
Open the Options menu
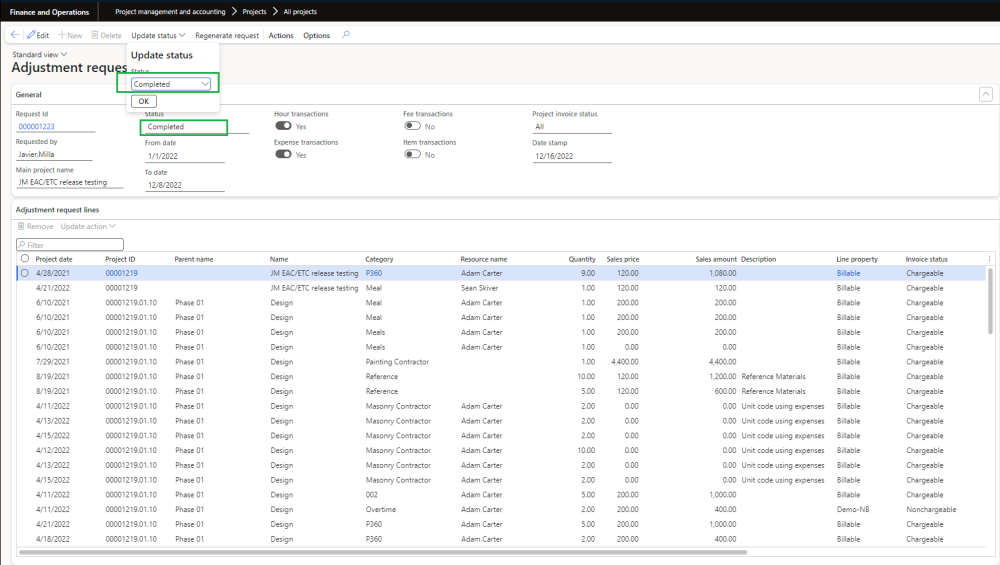(316, 35)
